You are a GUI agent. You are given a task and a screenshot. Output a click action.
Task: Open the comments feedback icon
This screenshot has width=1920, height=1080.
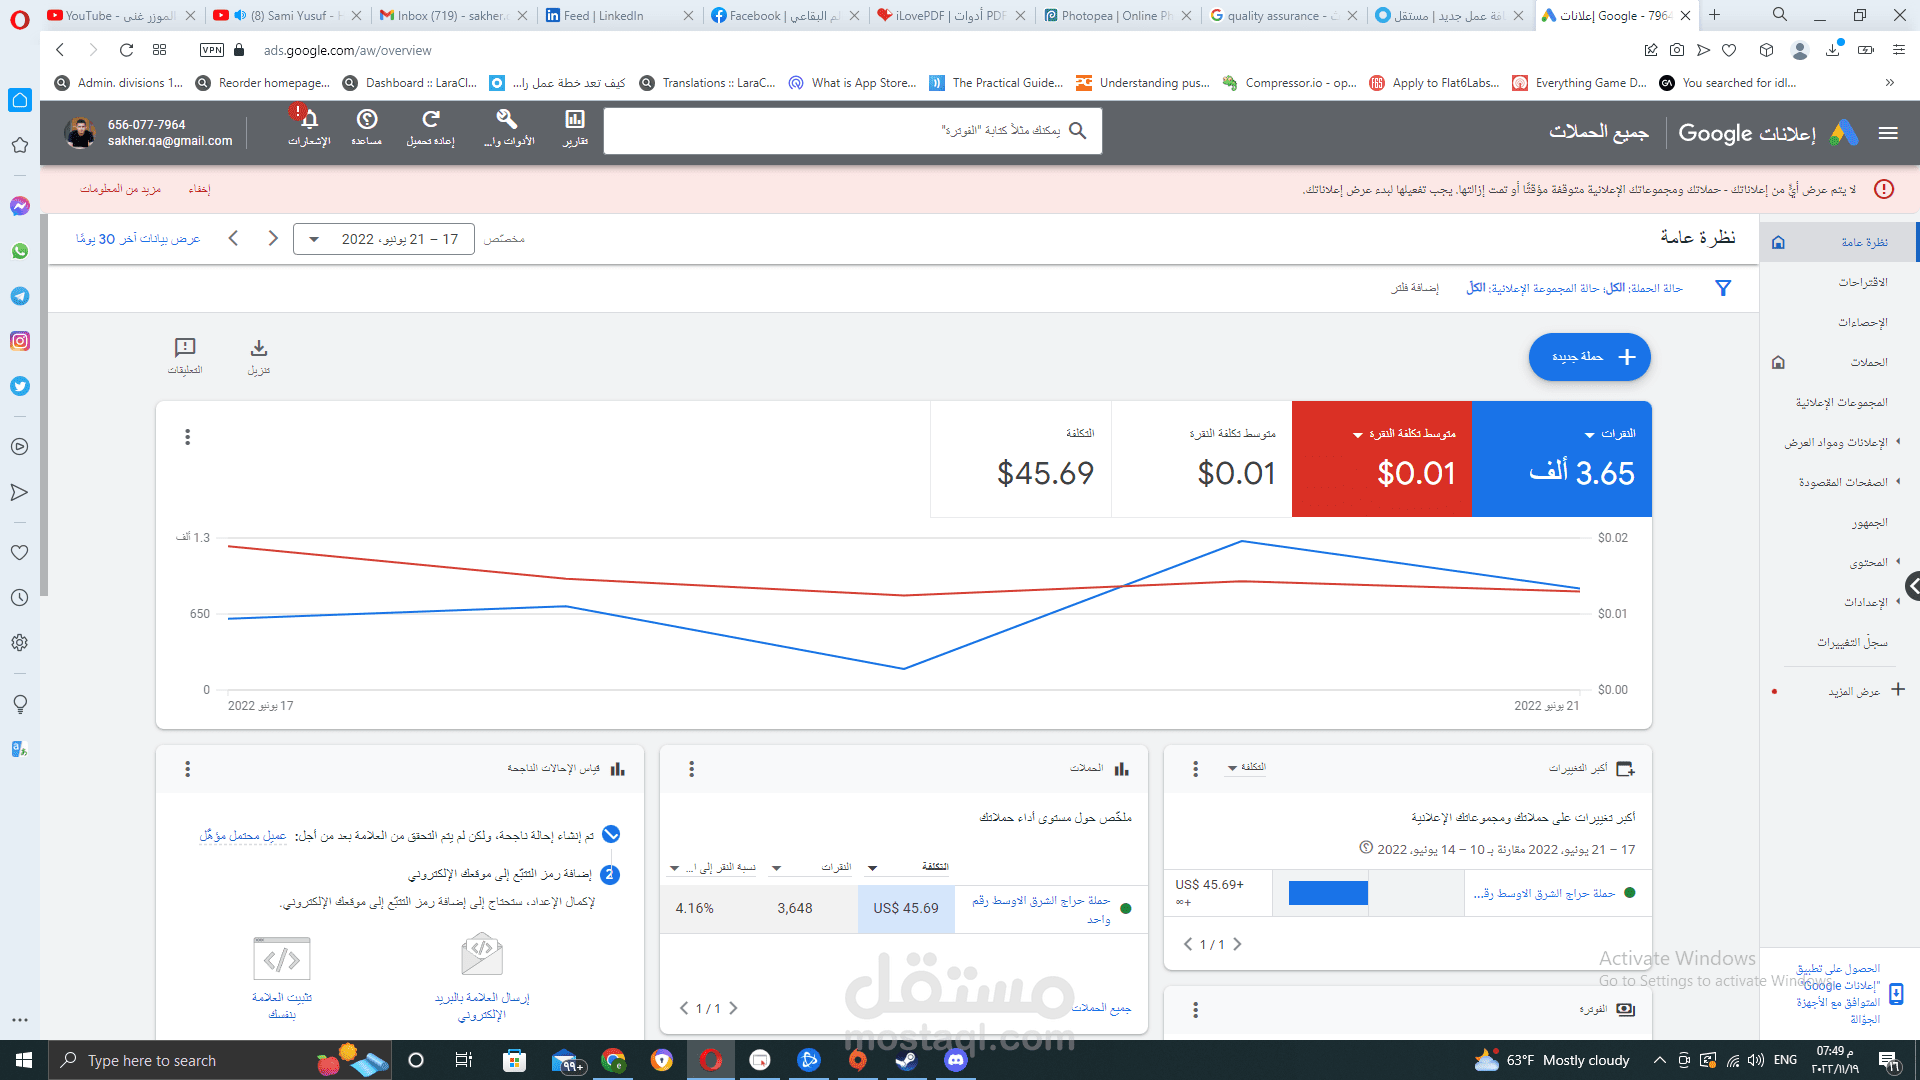pos(185,349)
